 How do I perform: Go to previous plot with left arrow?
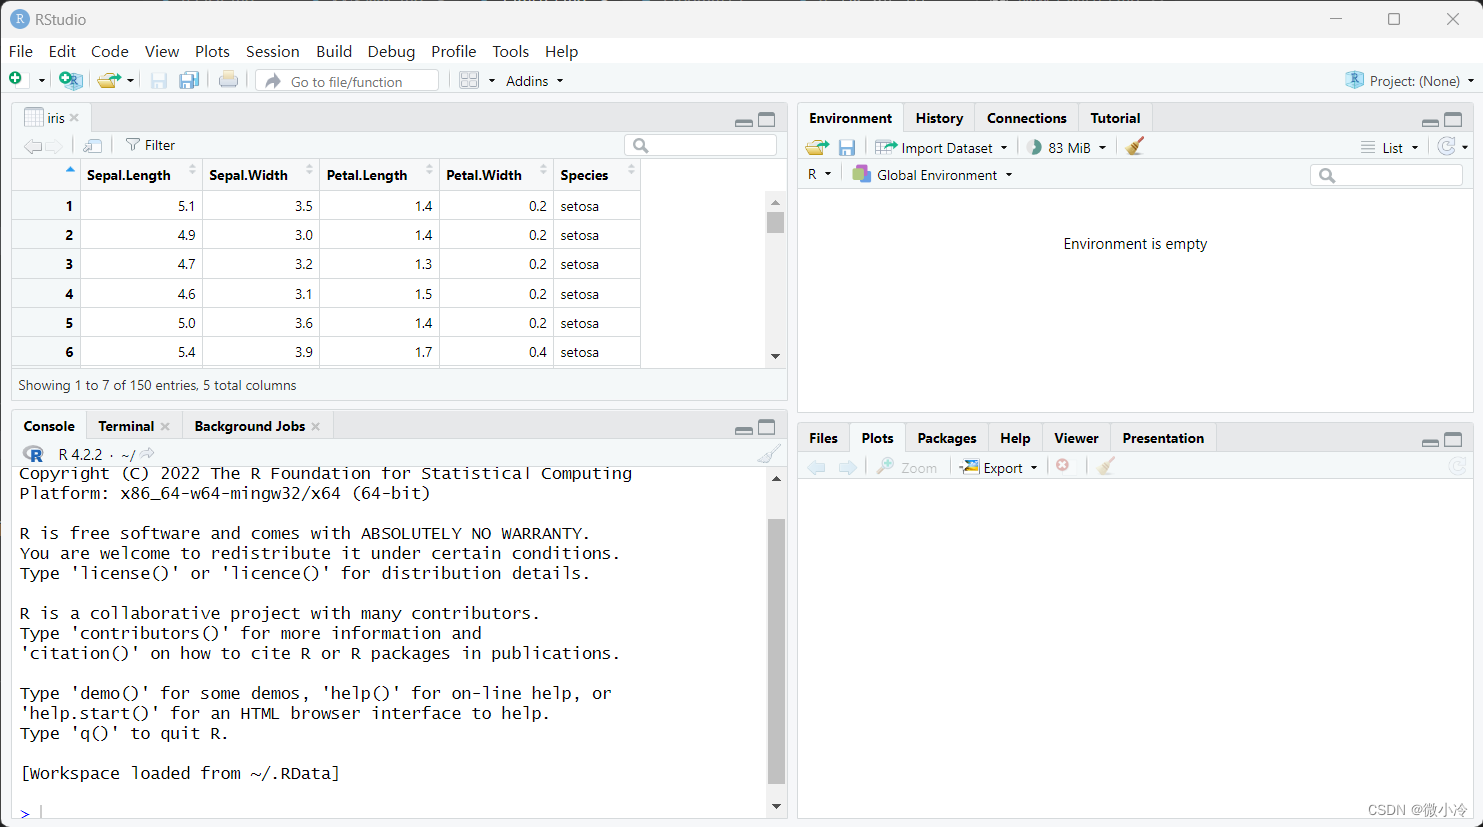click(817, 467)
